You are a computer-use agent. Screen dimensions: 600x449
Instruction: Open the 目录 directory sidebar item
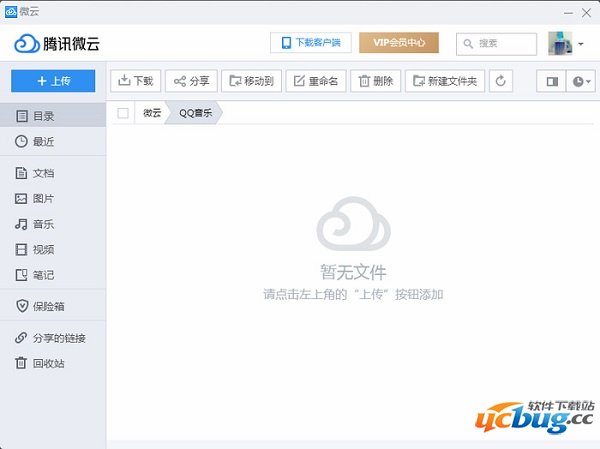(x=53, y=116)
